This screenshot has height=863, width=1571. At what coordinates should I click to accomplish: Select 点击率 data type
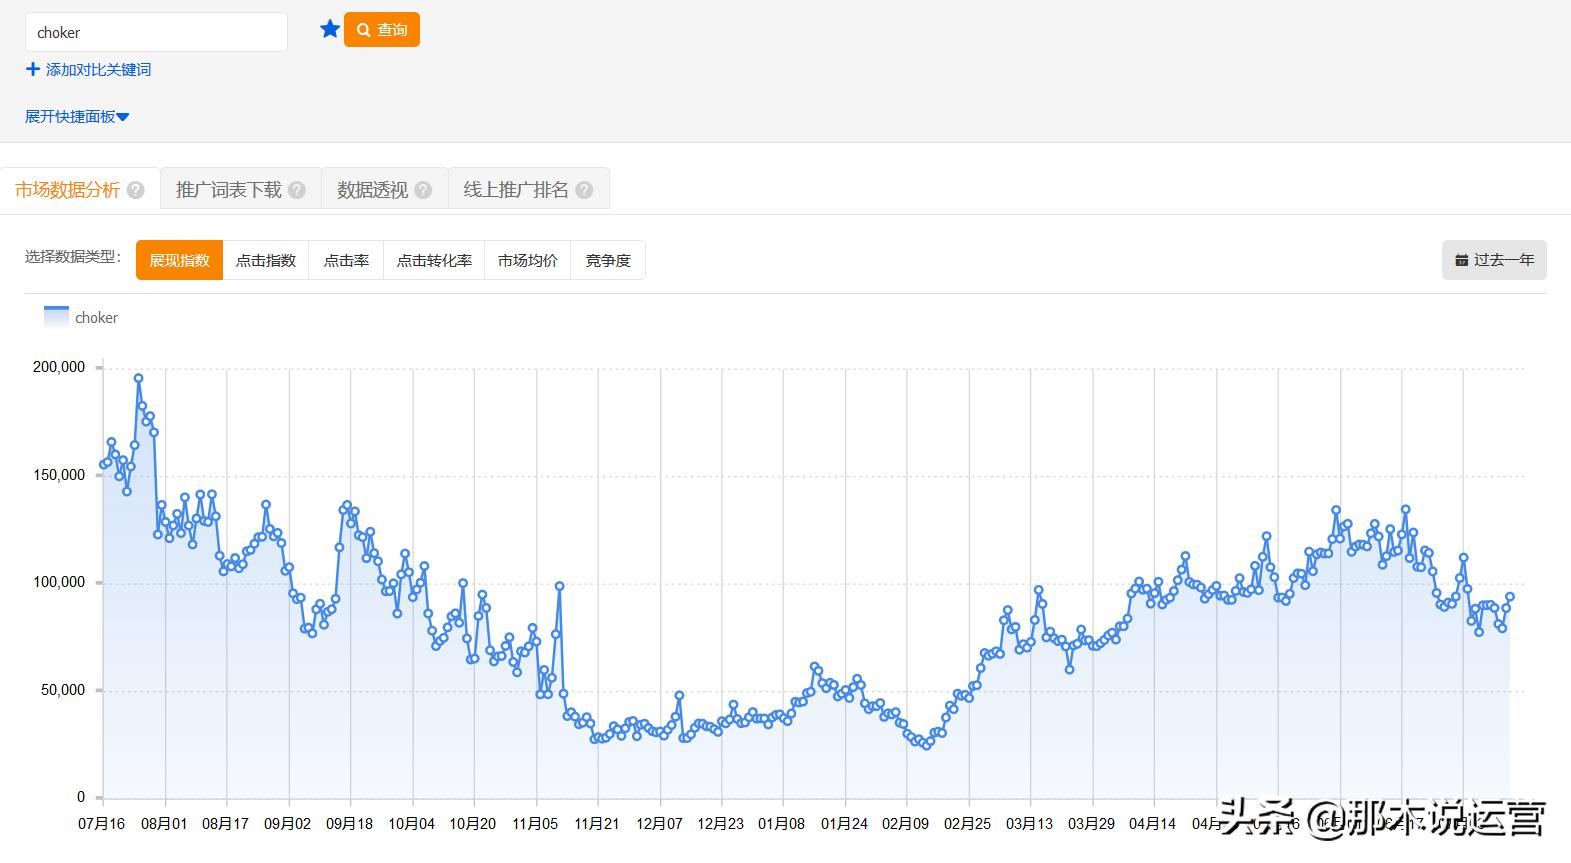click(346, 260)
